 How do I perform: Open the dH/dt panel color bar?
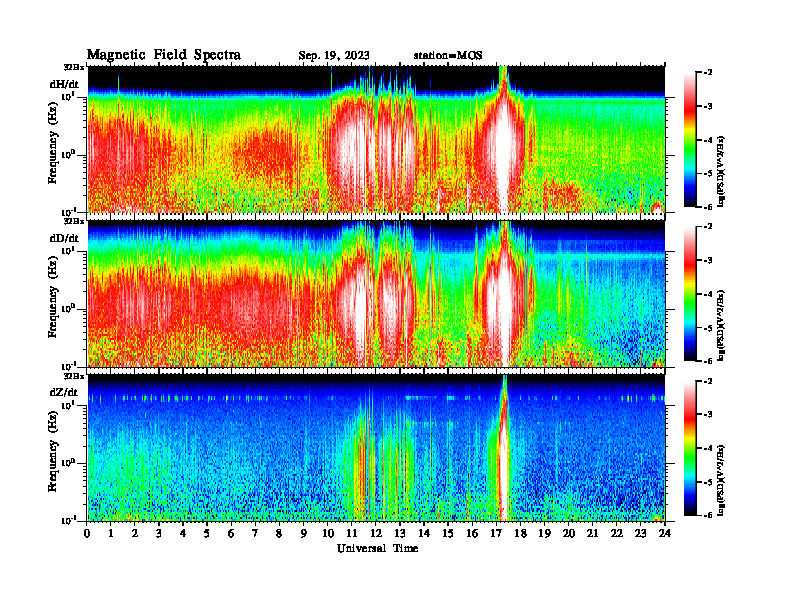tap(689, 139)
